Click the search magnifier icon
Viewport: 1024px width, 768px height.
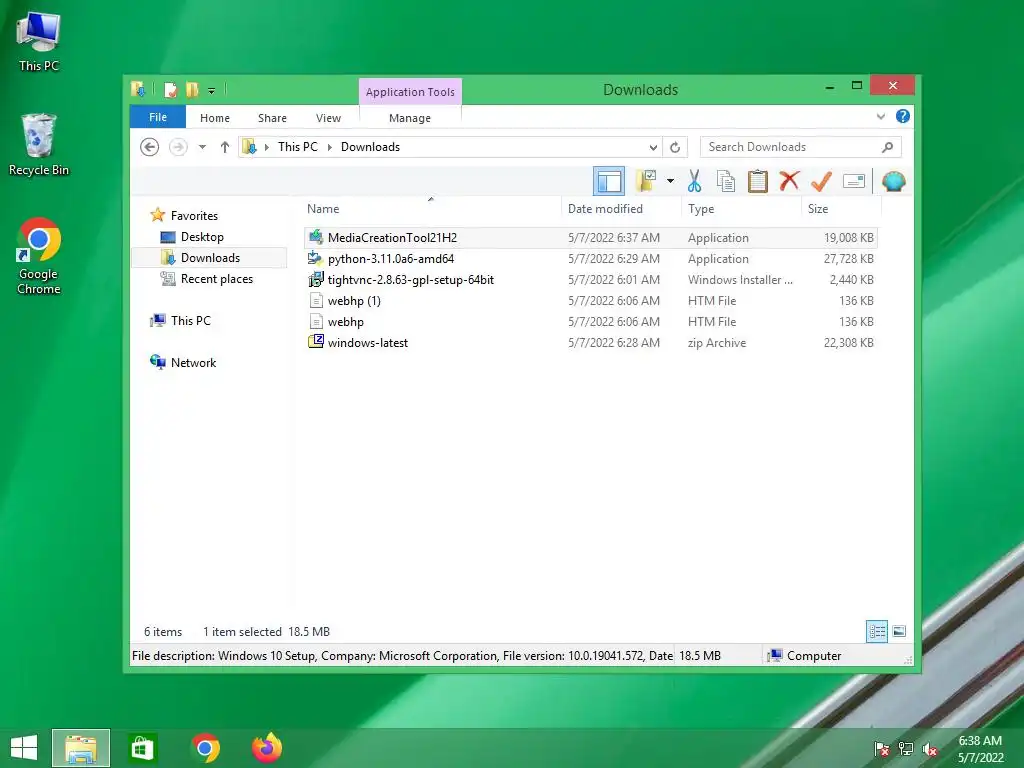888,147
